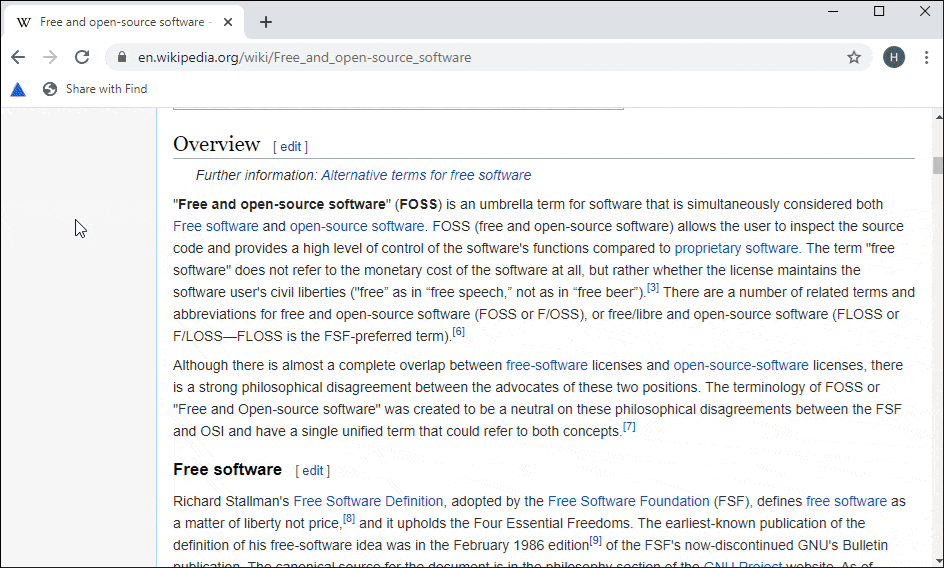This screenshot has width=944, height=568.
Task: Jump to citation 6
Action: [x=459, y=331]
